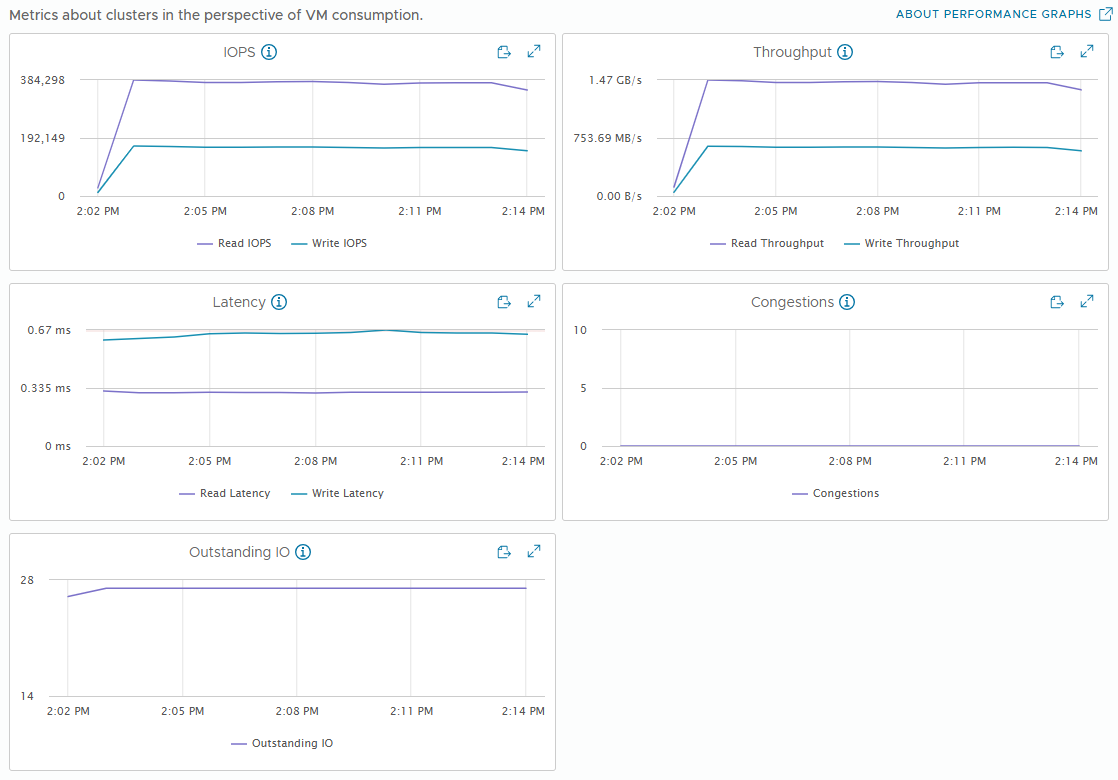Click the 0.67 ms axis label
Image resolution: width=1118 pixels, height=780 pixels.
click(49, 330)
